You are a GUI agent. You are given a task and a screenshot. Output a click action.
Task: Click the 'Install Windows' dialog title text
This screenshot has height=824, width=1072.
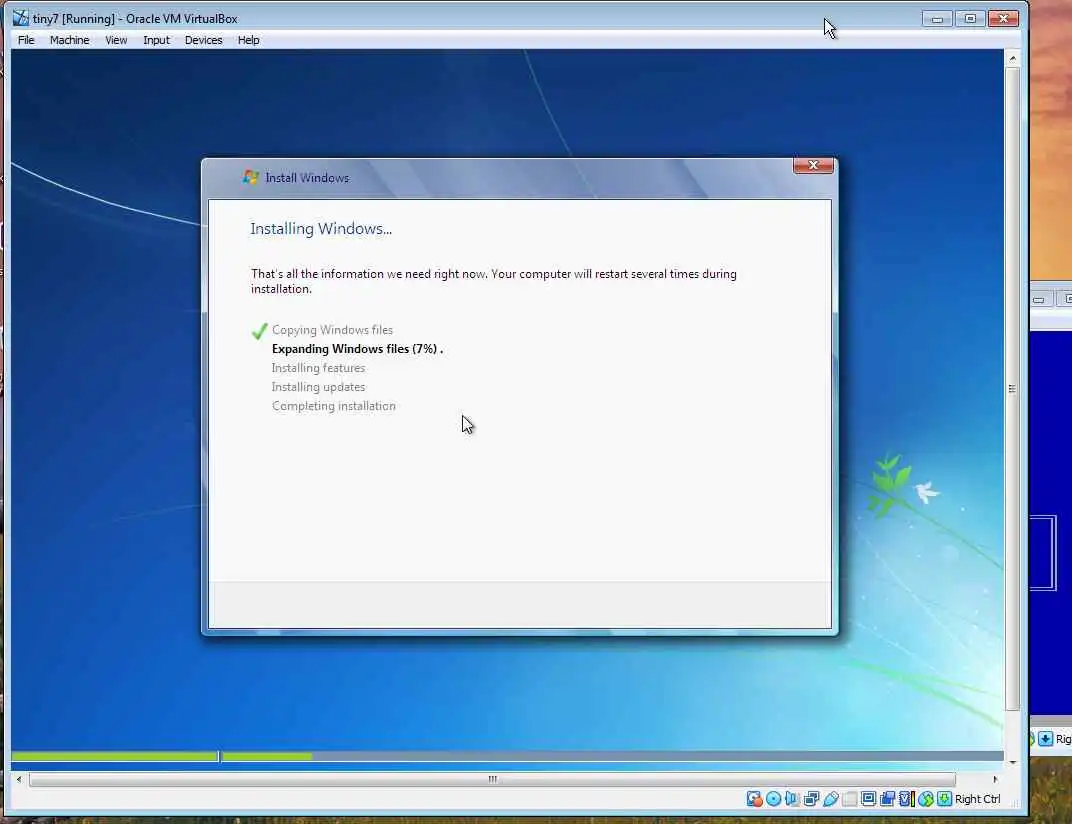[x=307, y=178]
